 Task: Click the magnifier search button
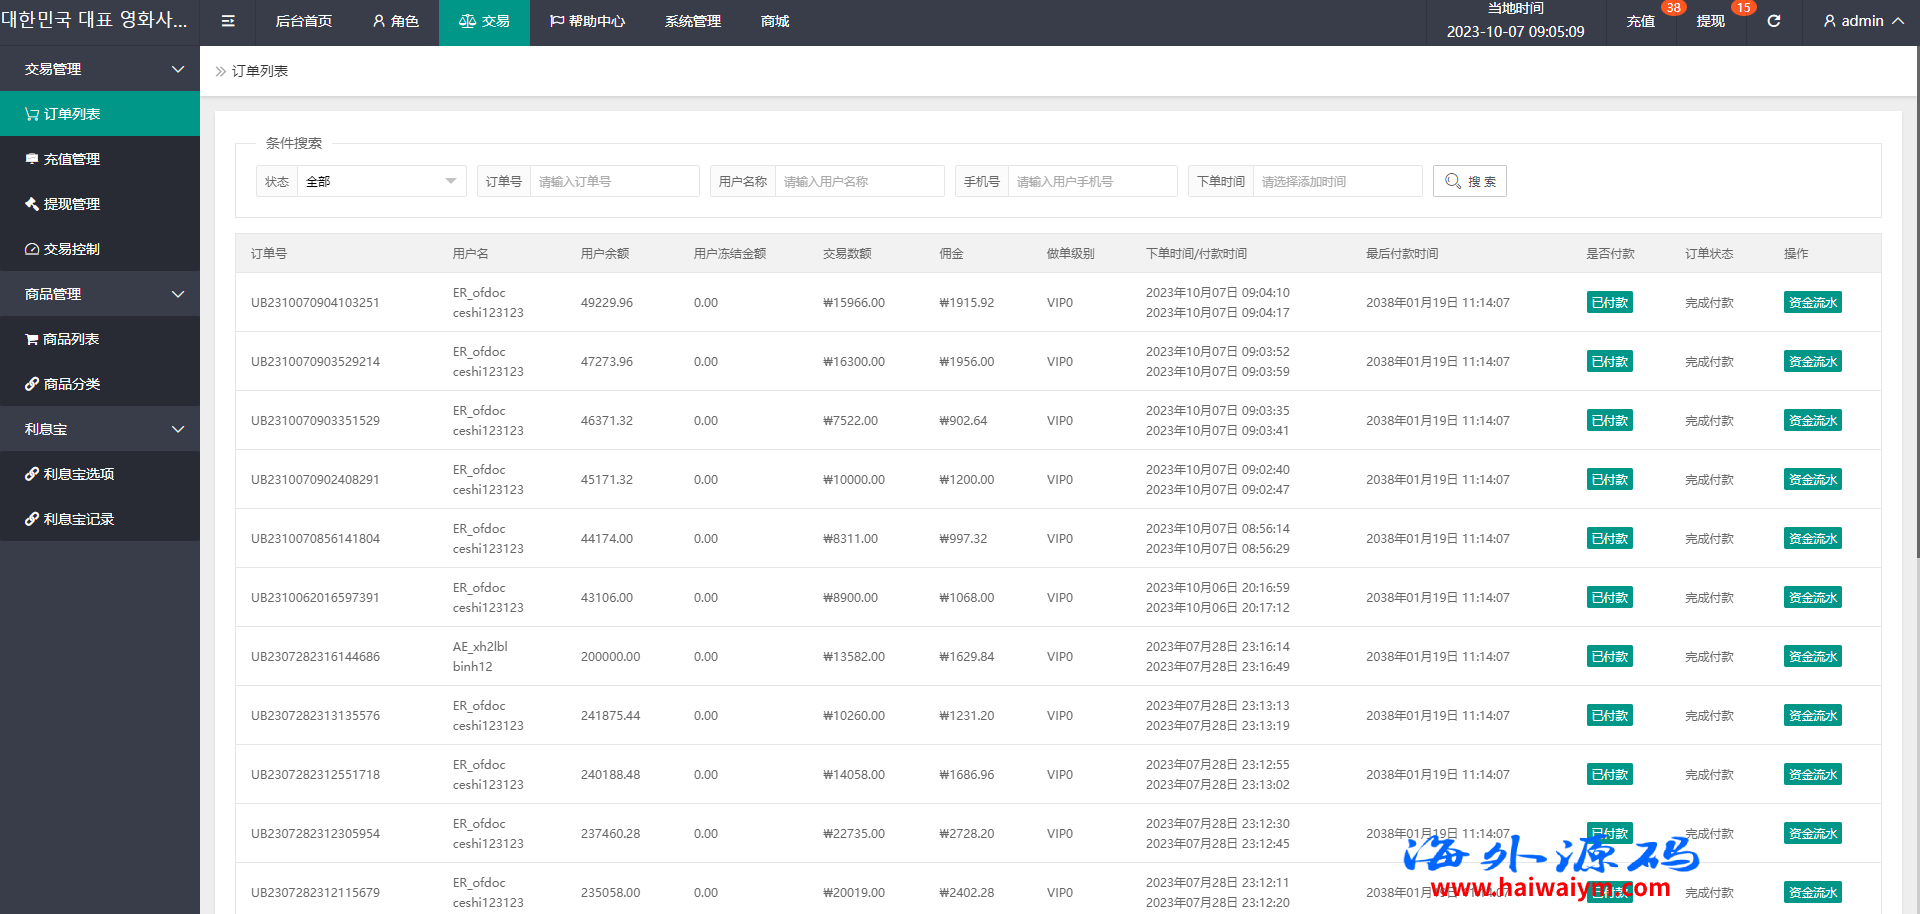click(x=1469, y=181)
